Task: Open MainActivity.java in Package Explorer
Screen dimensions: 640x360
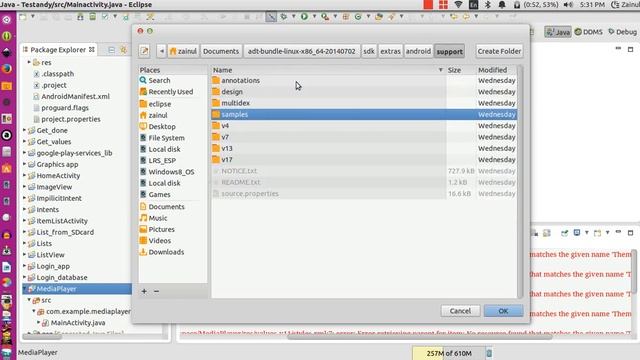Action: tap(78, 322)
